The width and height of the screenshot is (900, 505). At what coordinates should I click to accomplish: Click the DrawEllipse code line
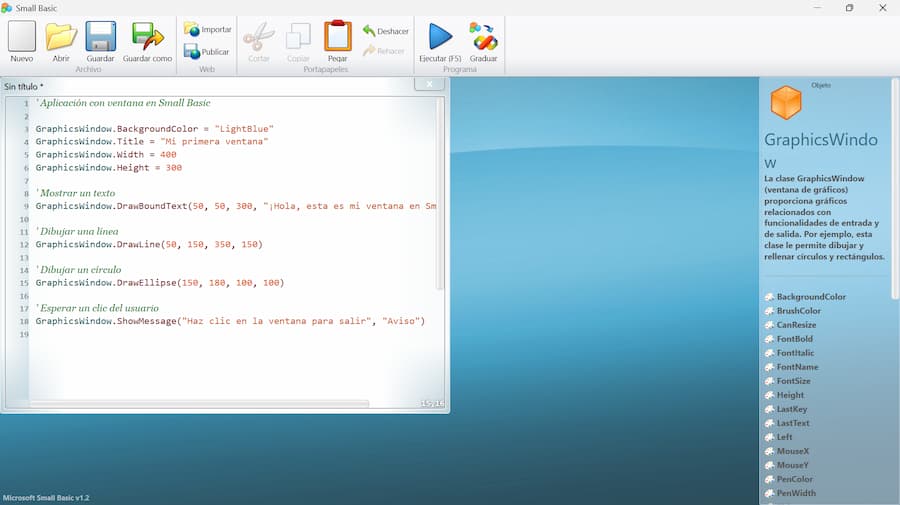click(160, 282)
